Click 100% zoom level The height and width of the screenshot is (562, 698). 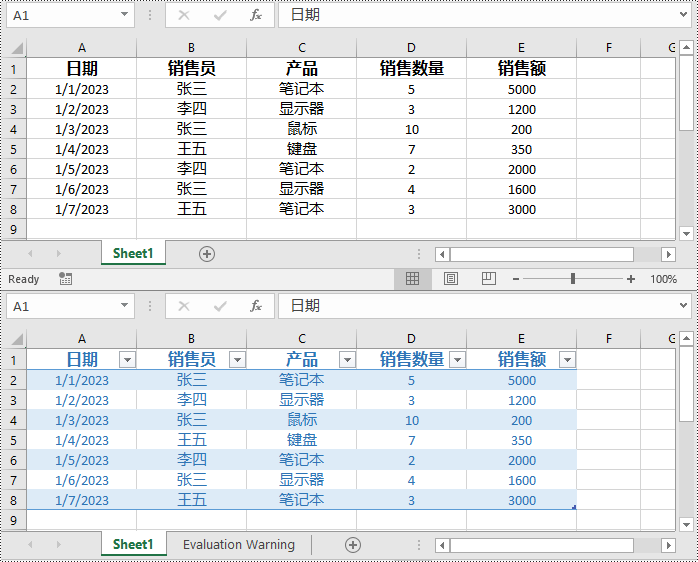coord(663,279)
